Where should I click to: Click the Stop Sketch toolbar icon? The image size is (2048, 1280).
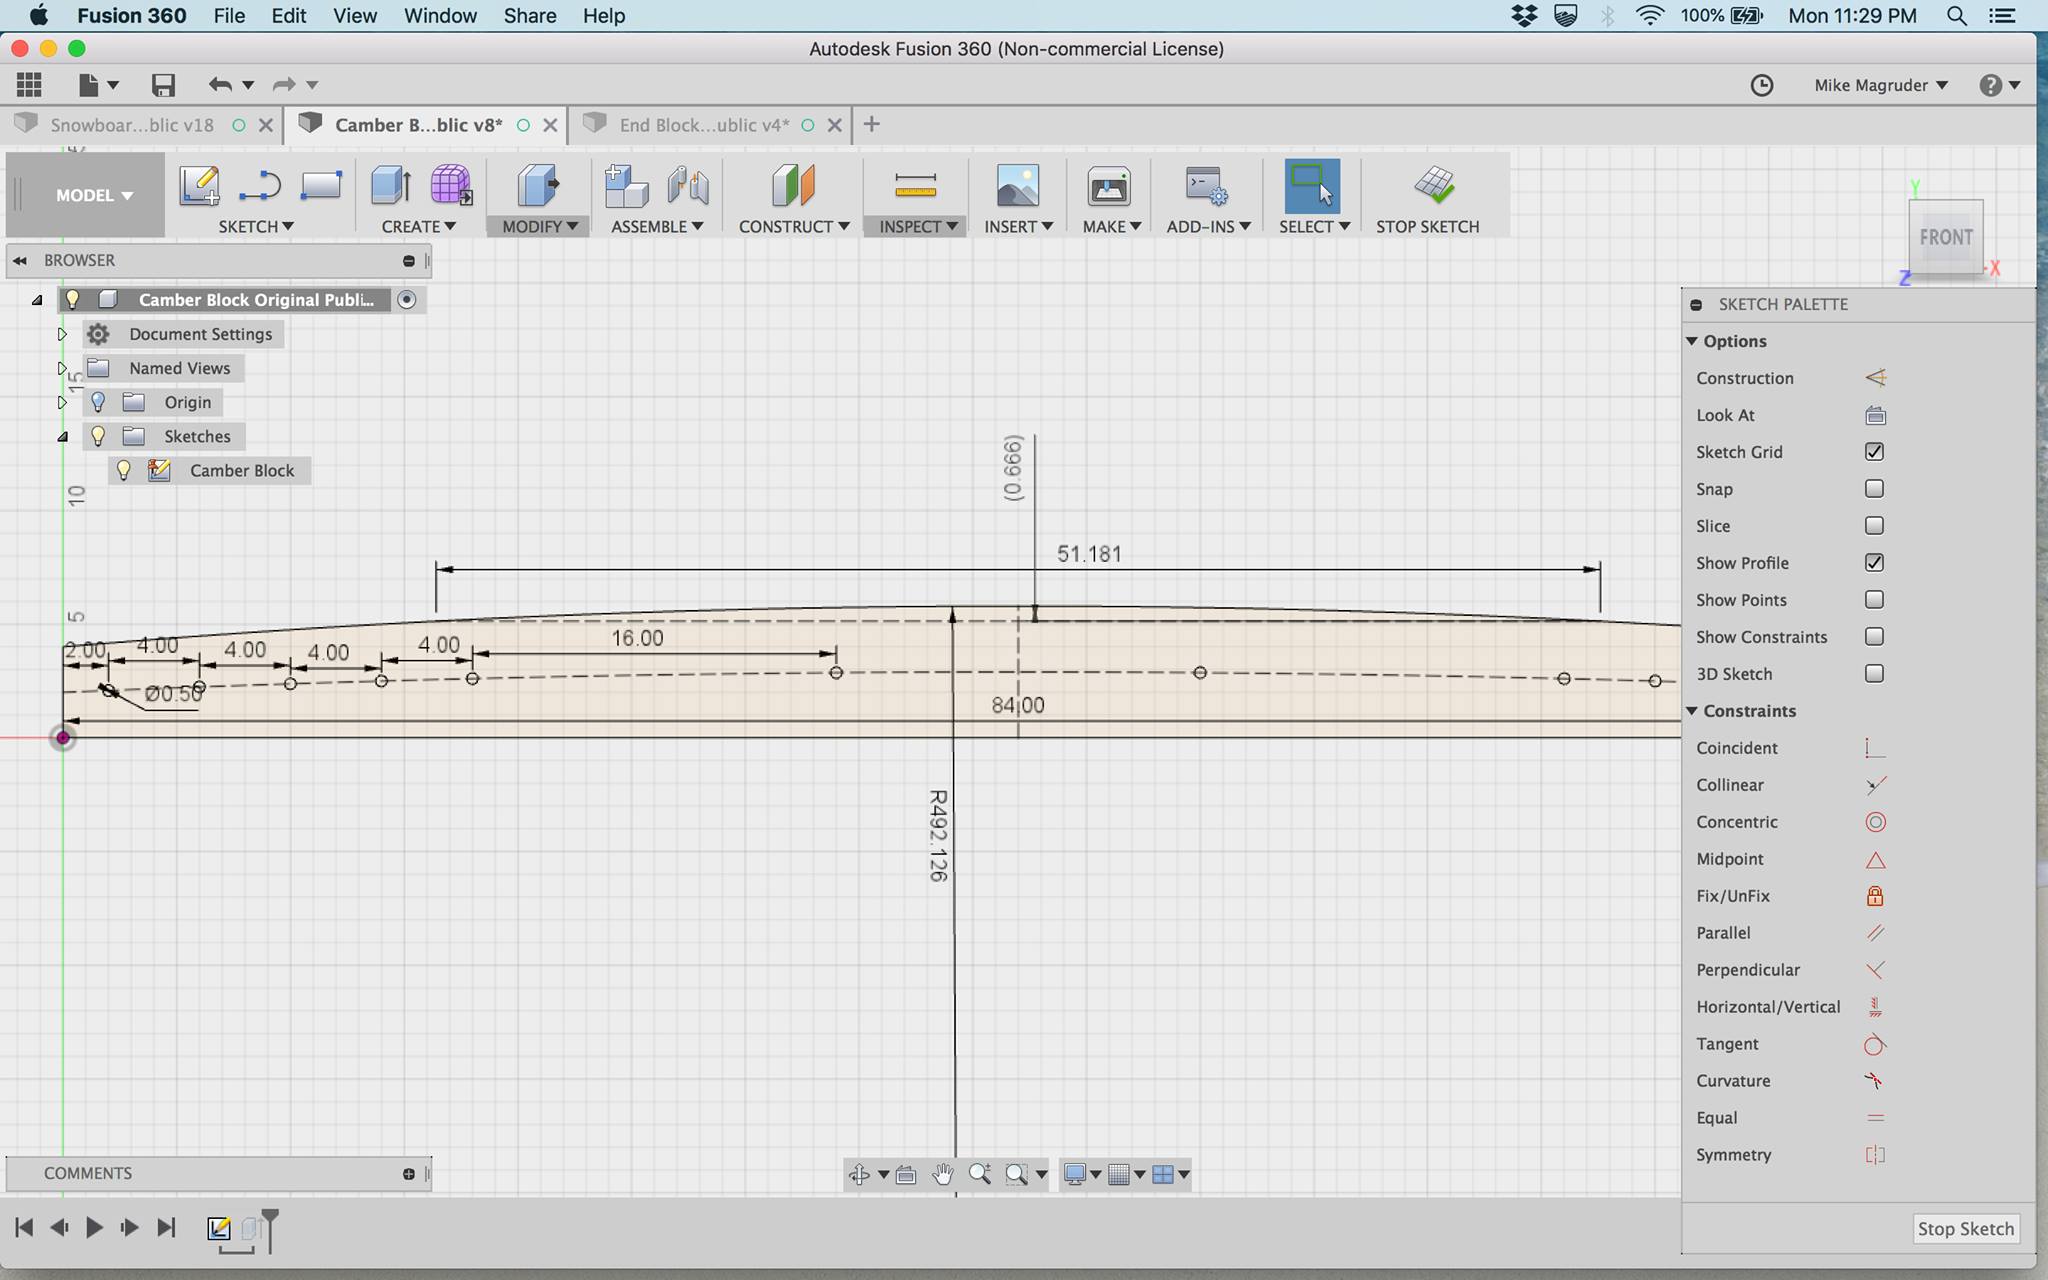[1434, 186]
